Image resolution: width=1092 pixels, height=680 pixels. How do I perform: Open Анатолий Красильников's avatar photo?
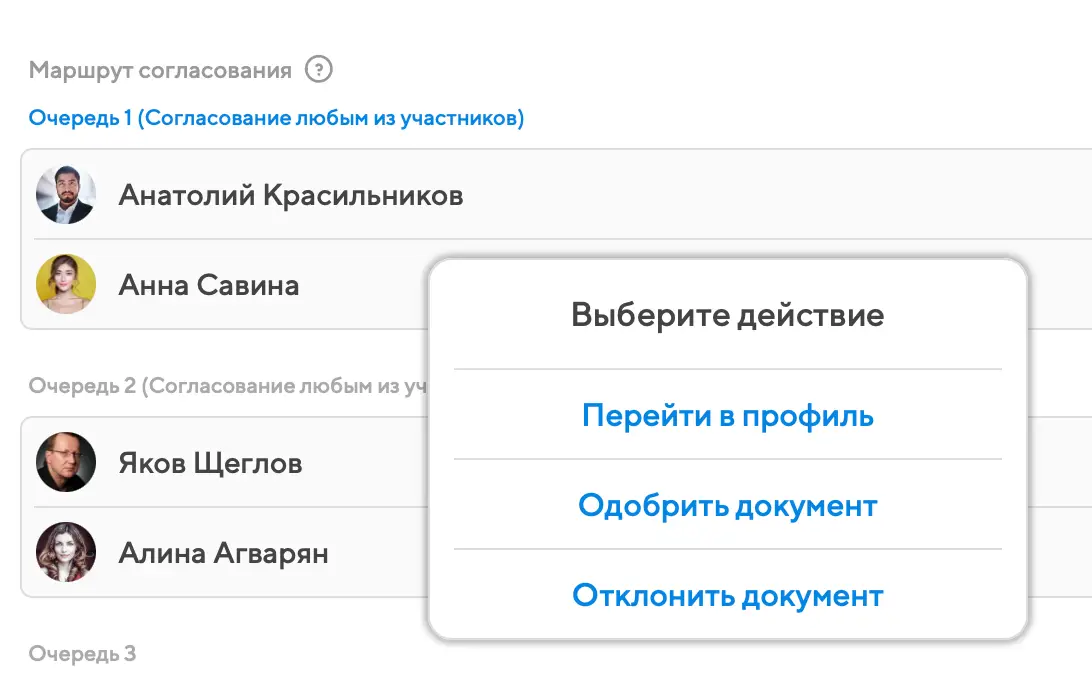pos(66,195)
